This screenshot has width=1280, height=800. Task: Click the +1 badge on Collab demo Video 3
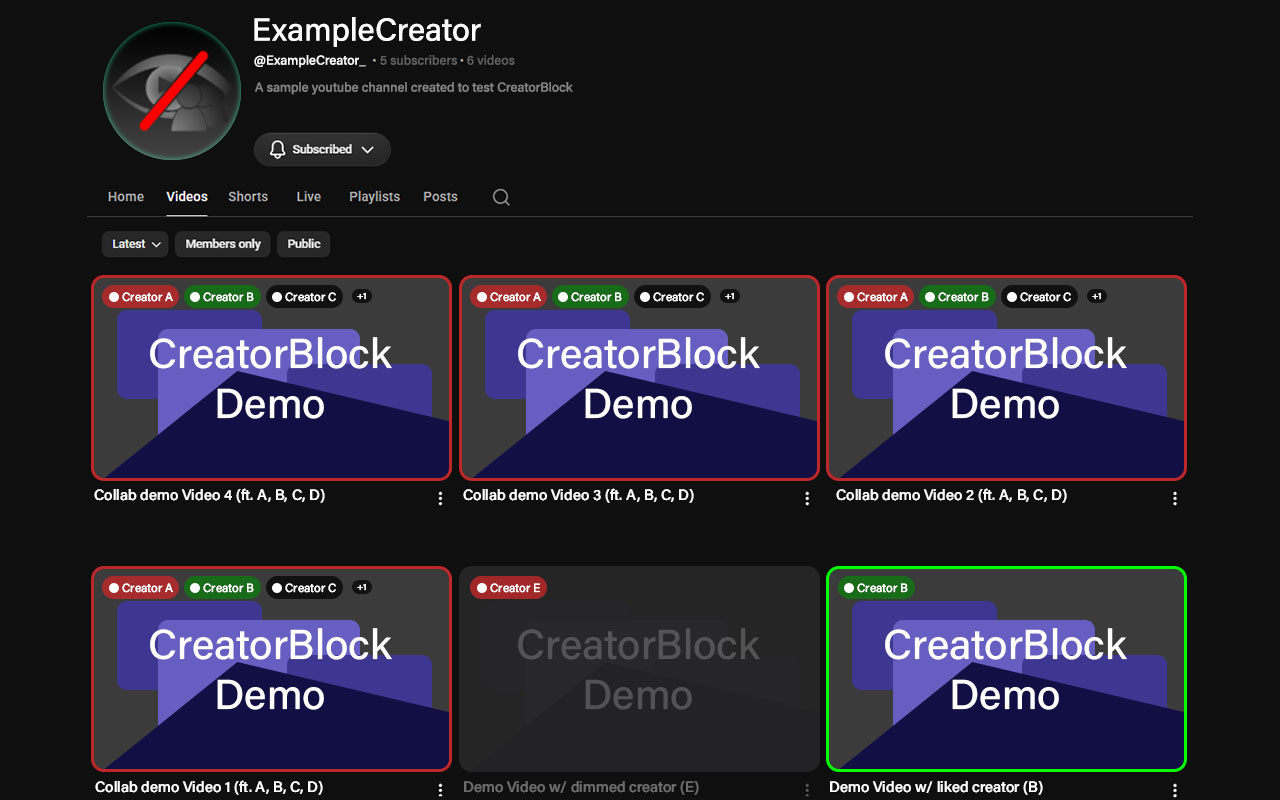(730, 296)
